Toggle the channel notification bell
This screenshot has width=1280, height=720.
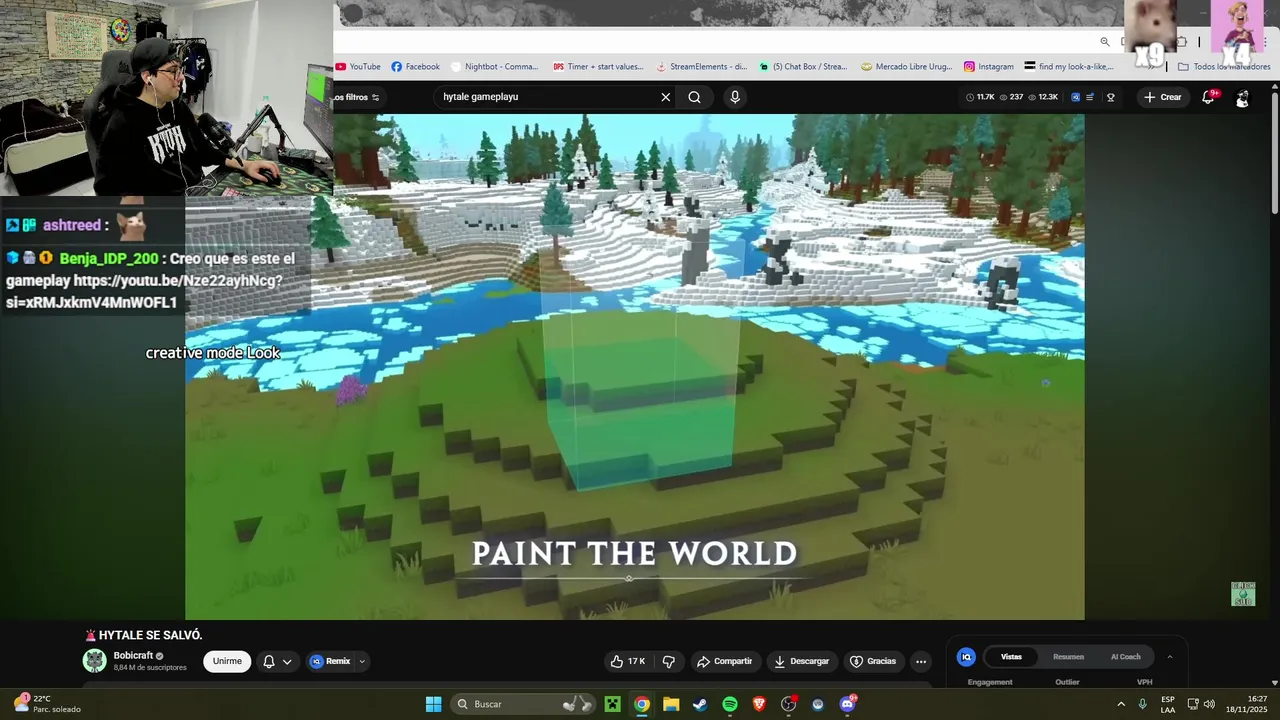[269, 661]
